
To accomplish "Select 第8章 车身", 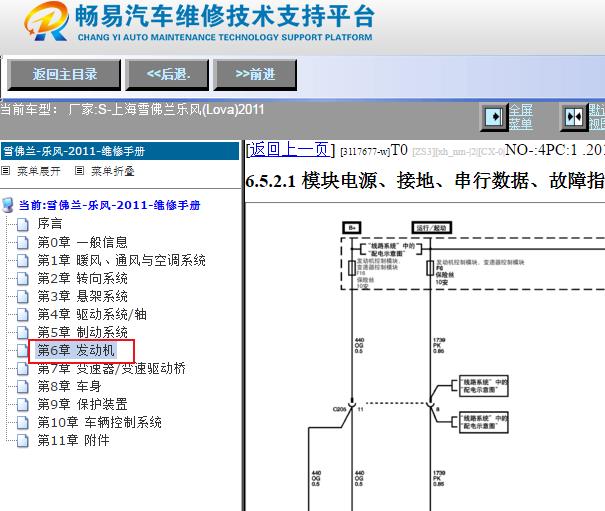I will [69, 386].
